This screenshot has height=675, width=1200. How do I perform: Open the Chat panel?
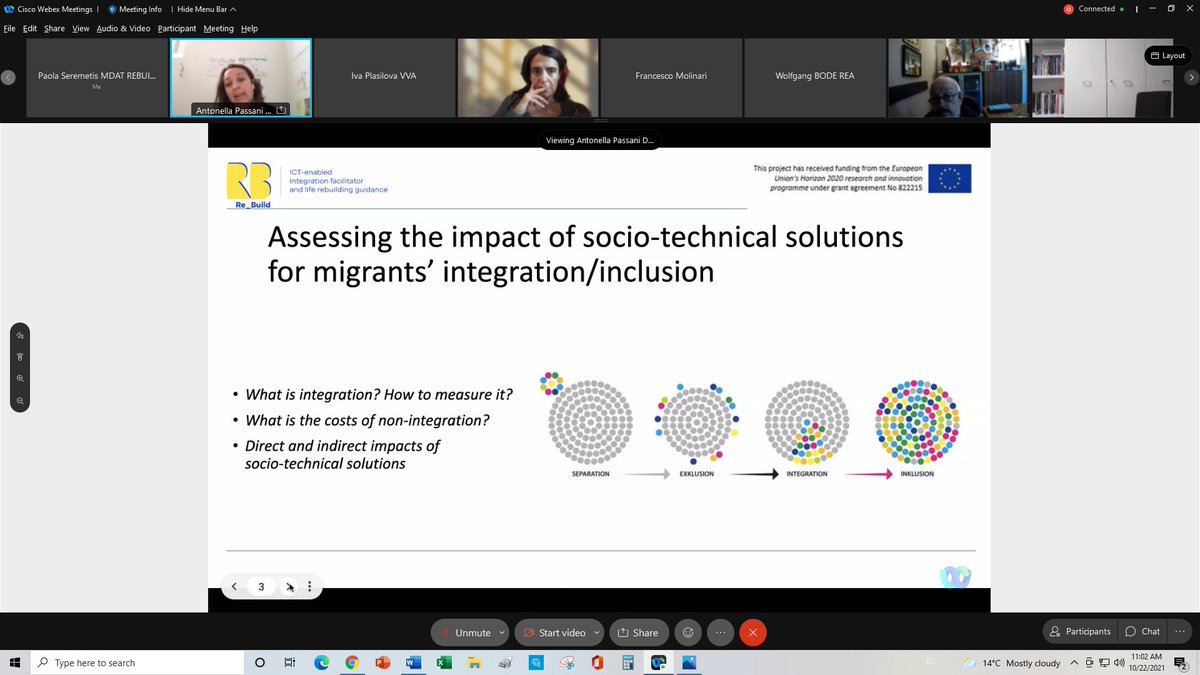1141,631
